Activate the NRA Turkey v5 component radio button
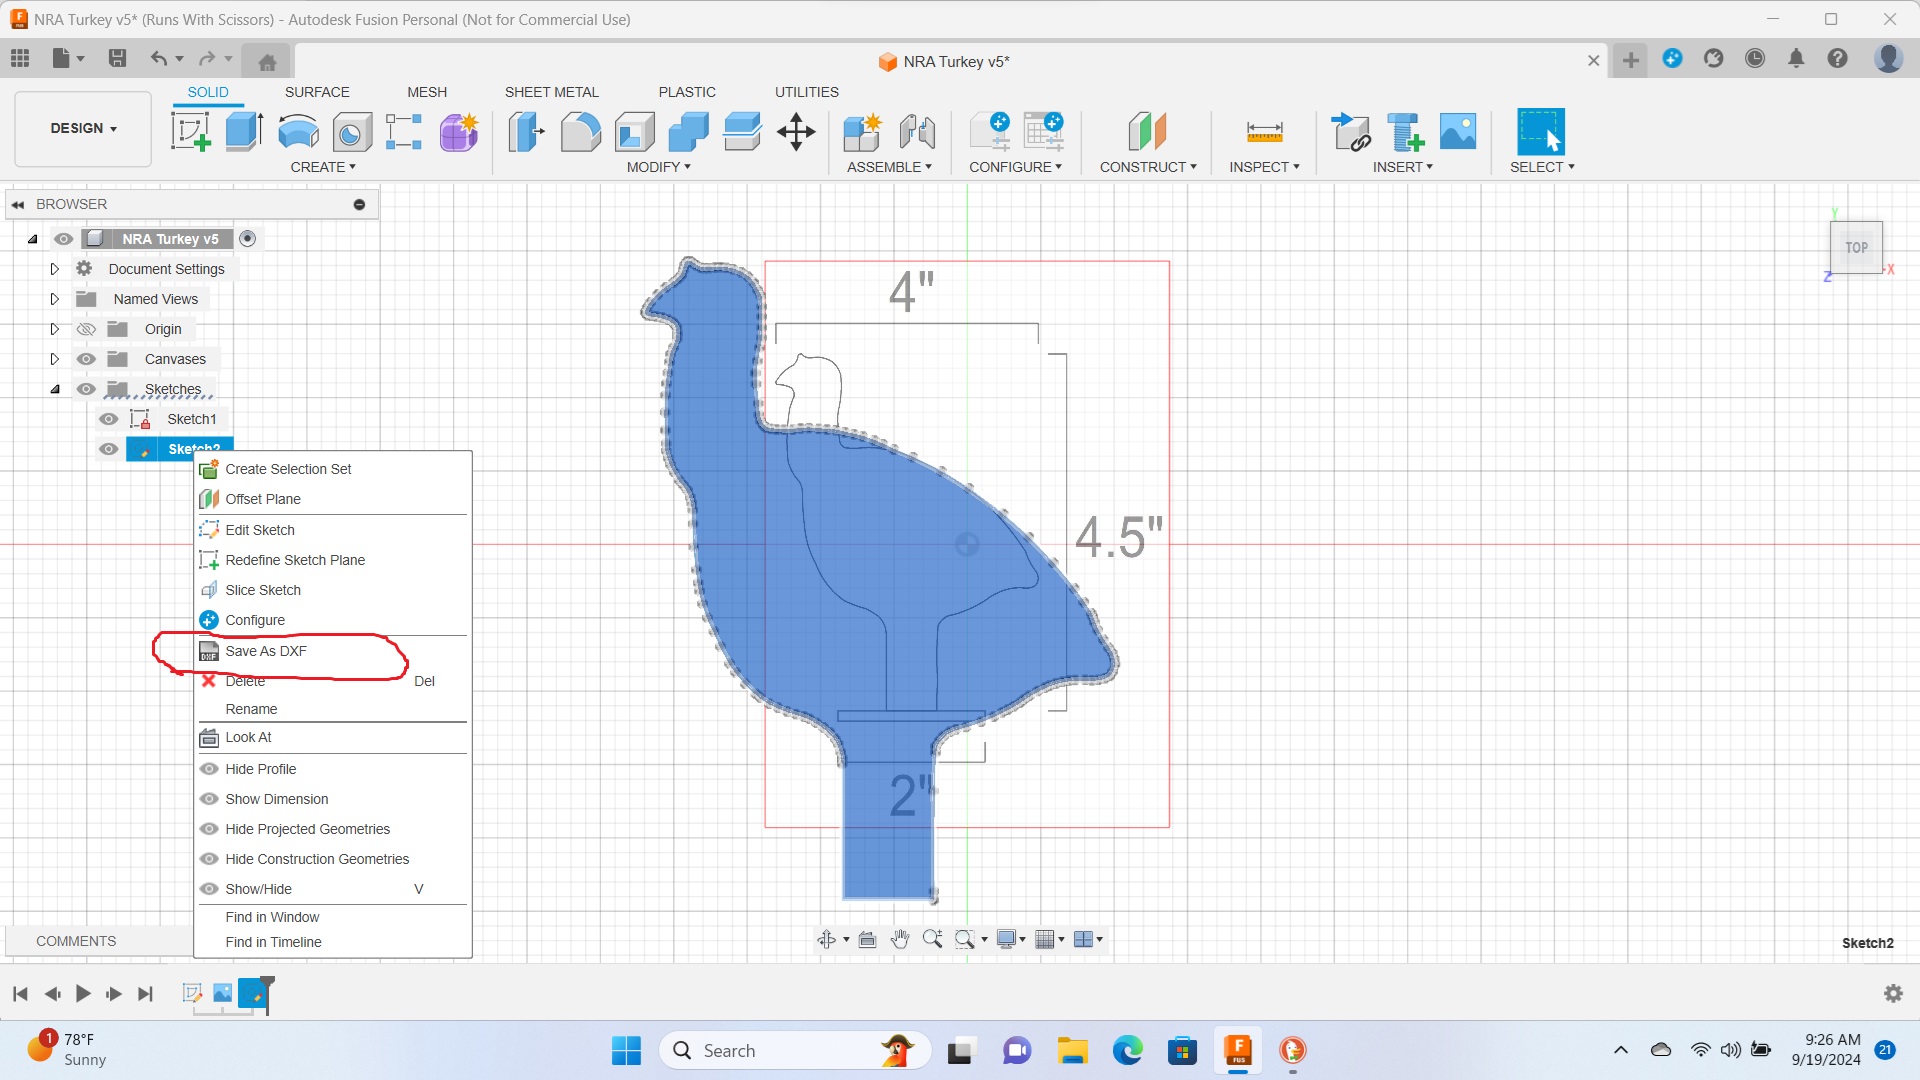The height and width of the screenshot is (1080, 1920). click(x=248, y=238)
